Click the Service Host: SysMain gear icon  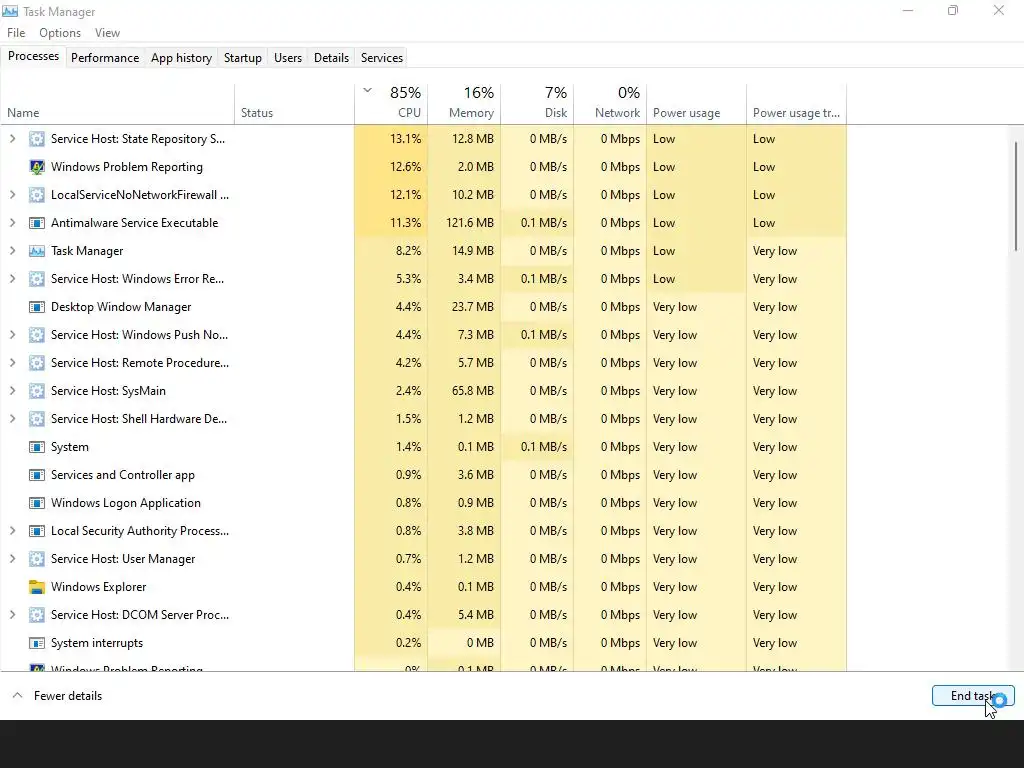point(37,391)
